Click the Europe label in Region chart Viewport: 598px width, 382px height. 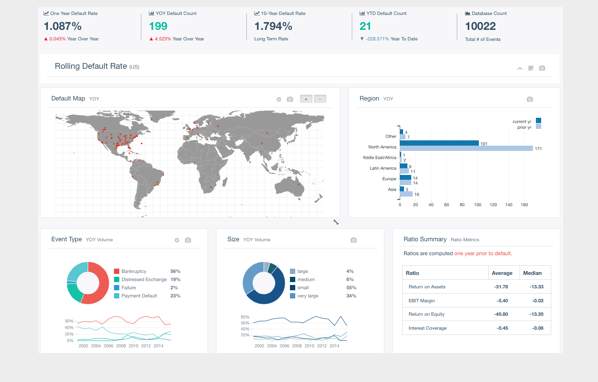pyautogui.click(x=389, y=179)
